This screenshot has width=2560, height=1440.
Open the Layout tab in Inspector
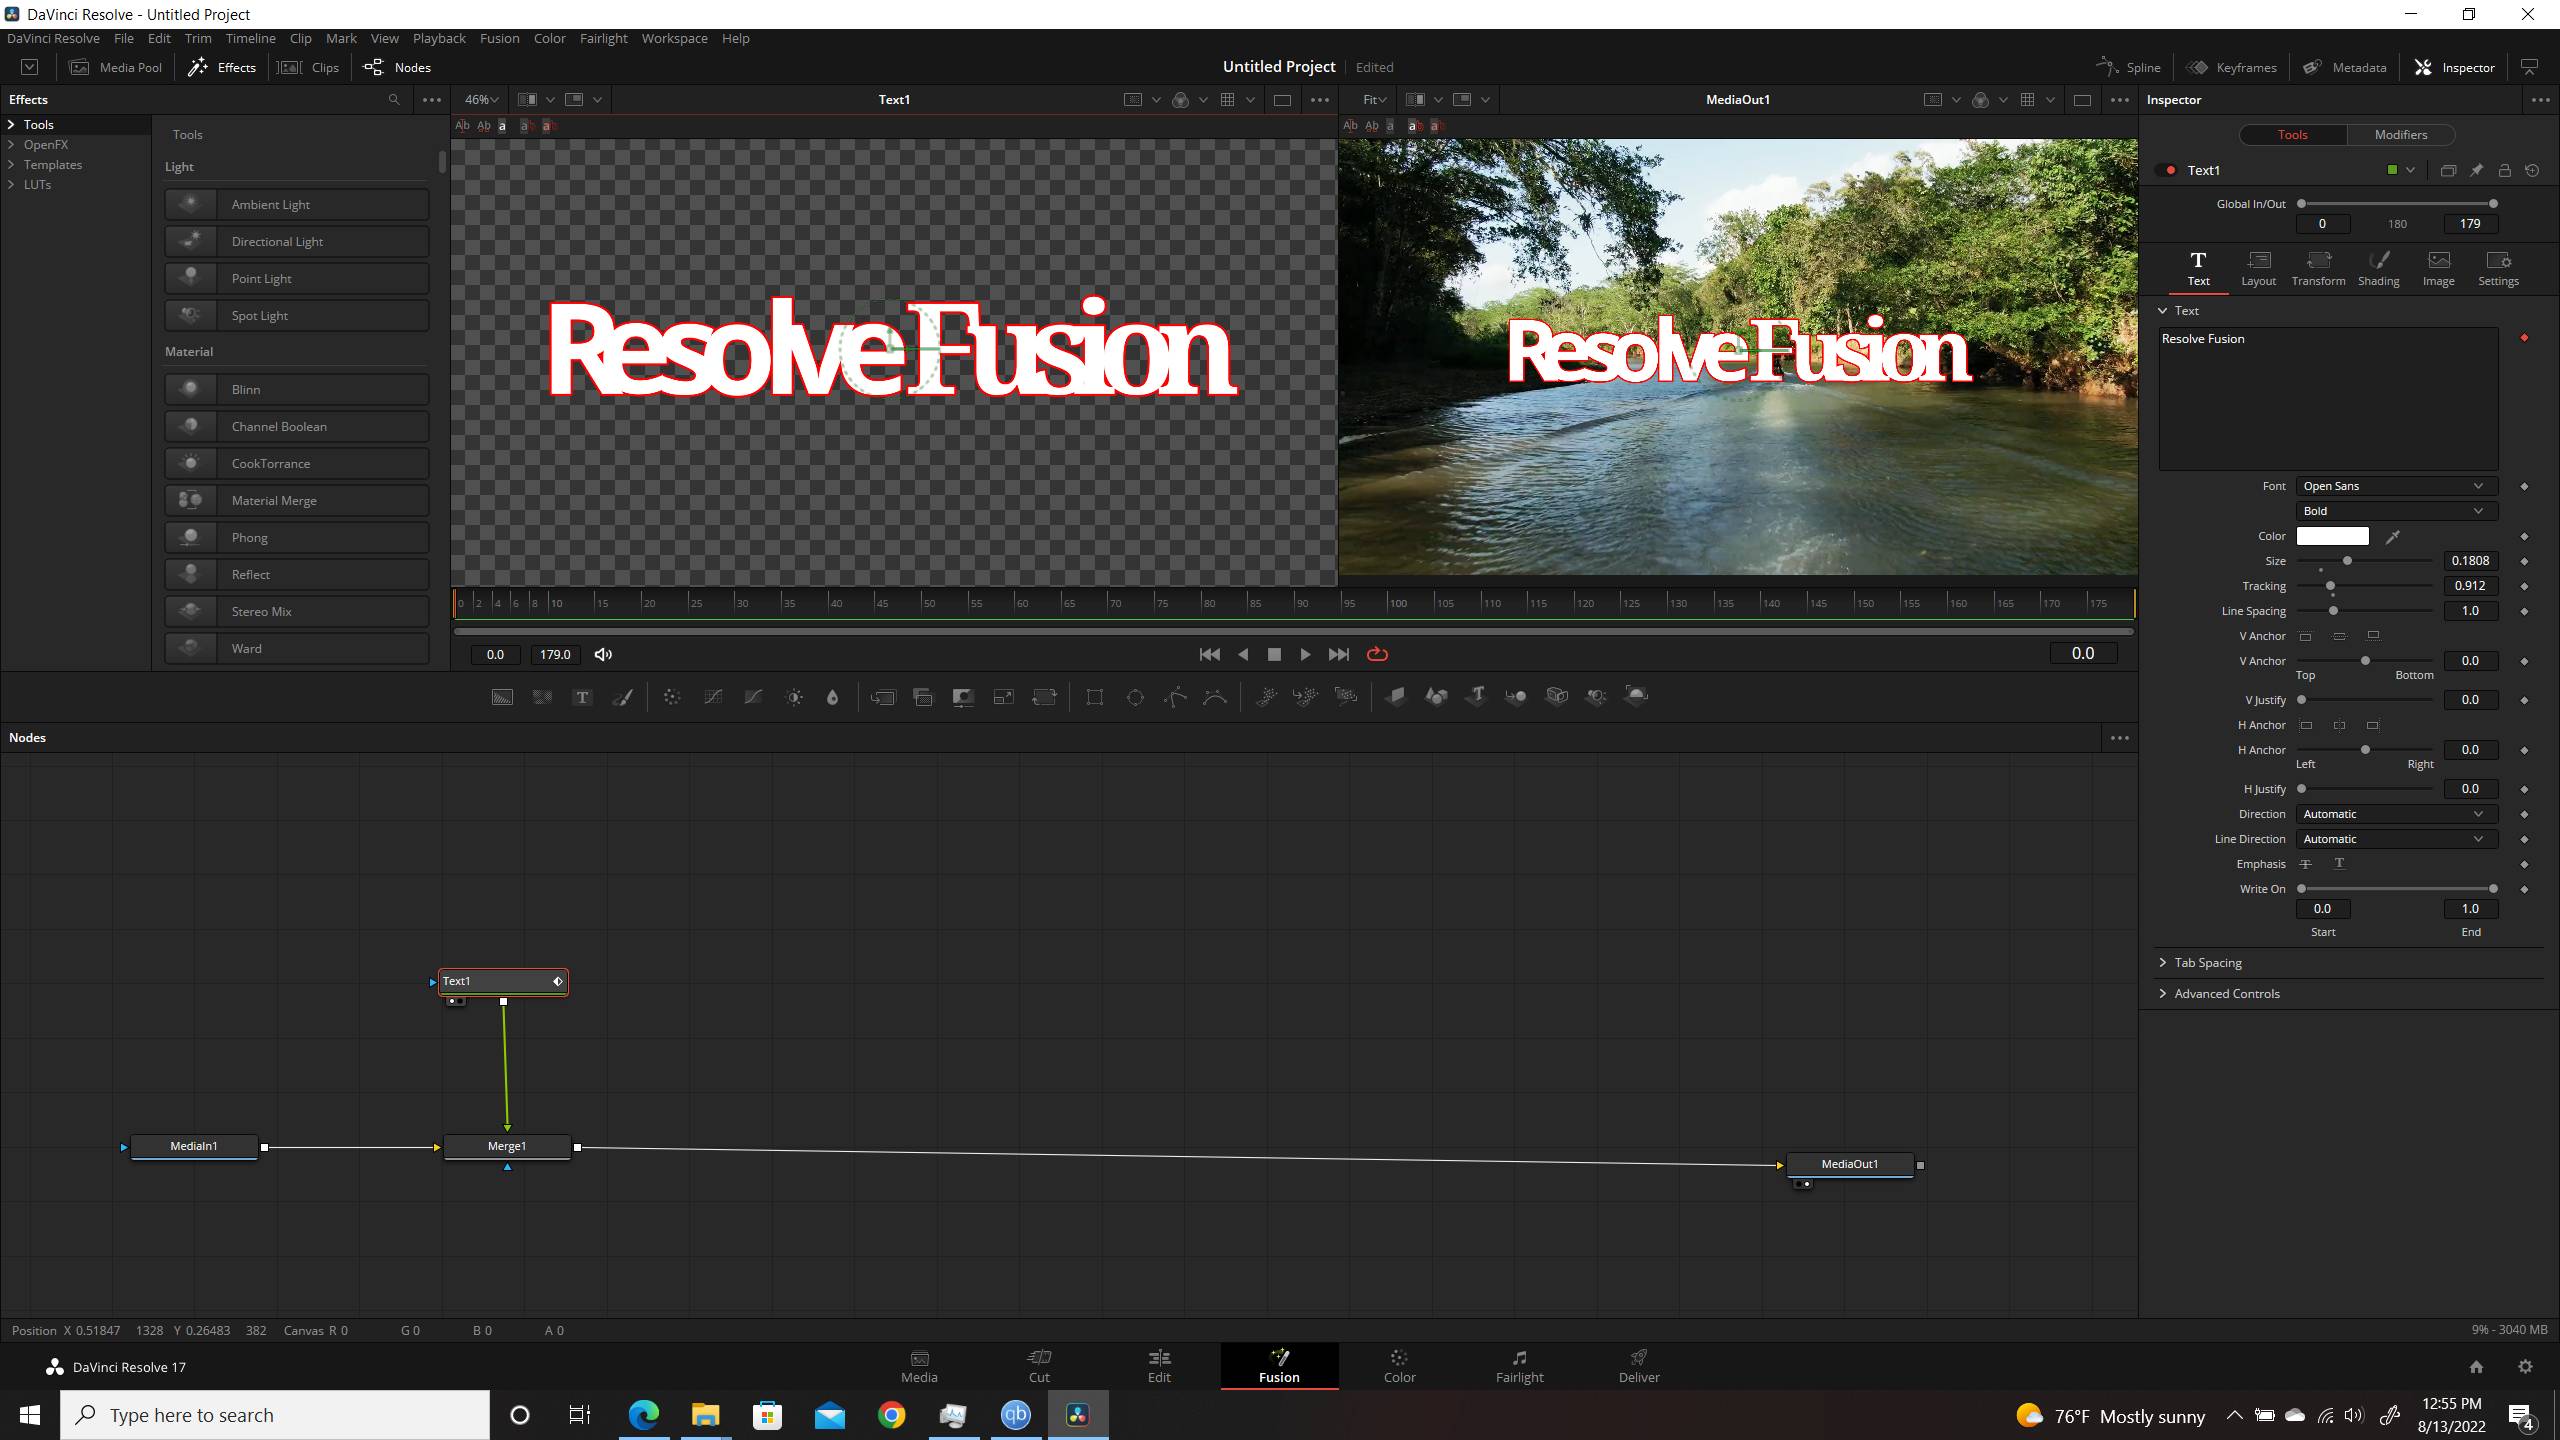pos(2258,269)
